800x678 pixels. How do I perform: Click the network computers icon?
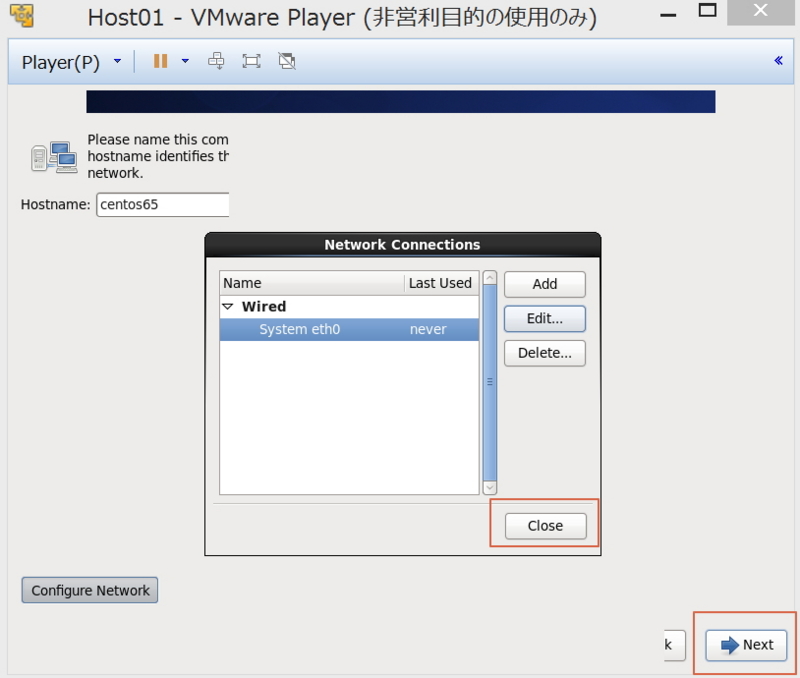(54, 157)
